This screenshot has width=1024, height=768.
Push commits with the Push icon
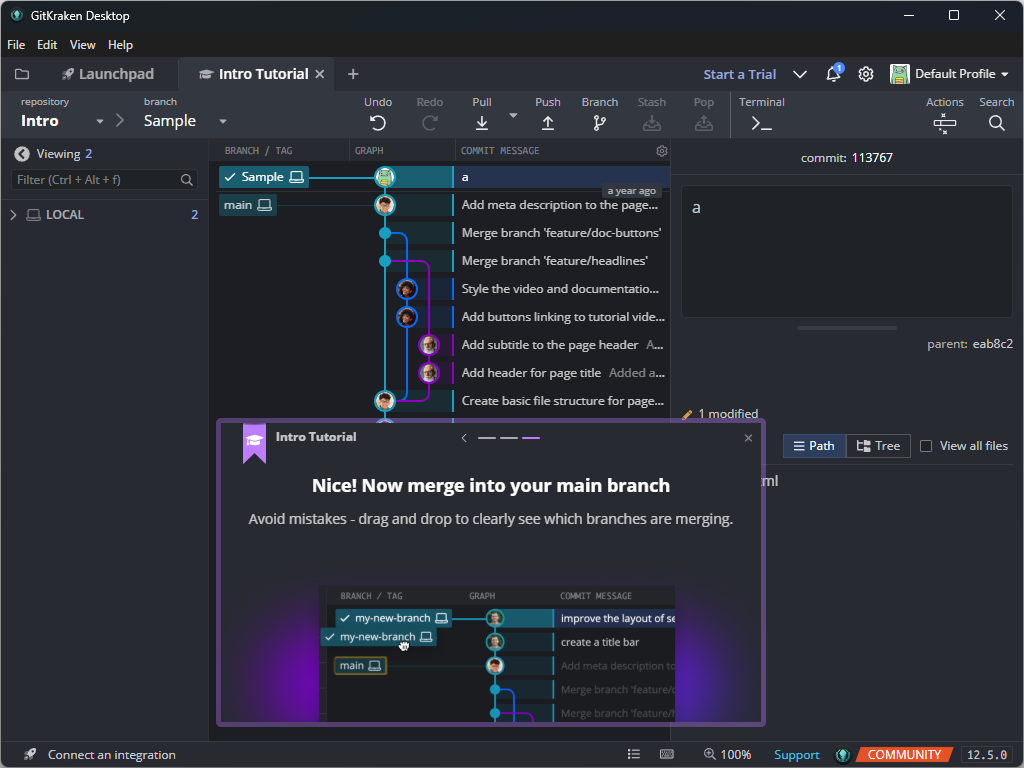pyautogui.click(x=547, y=123)
